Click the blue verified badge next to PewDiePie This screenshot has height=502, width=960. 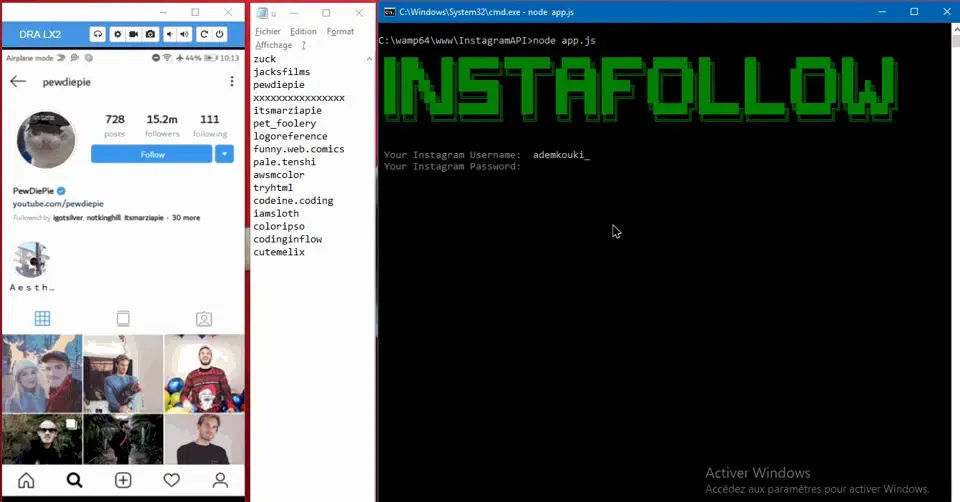click(x=61, y=191)
